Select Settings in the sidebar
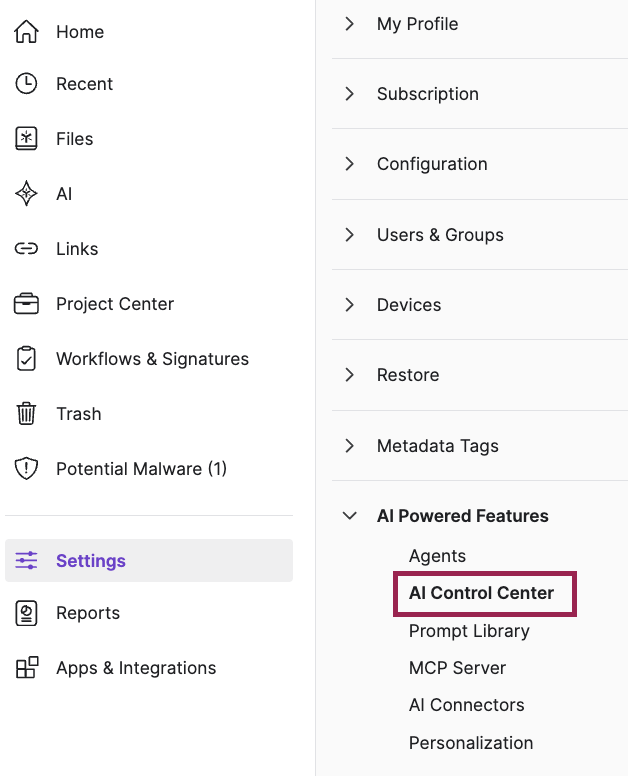 pyautogui.click(x=149, y=561)
